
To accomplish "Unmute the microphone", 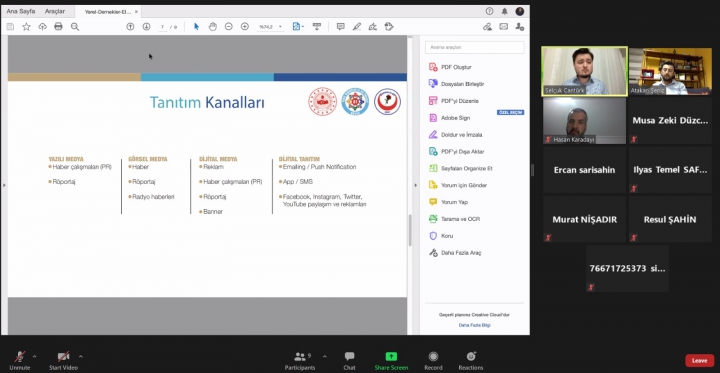I will [x=19, y=360].
